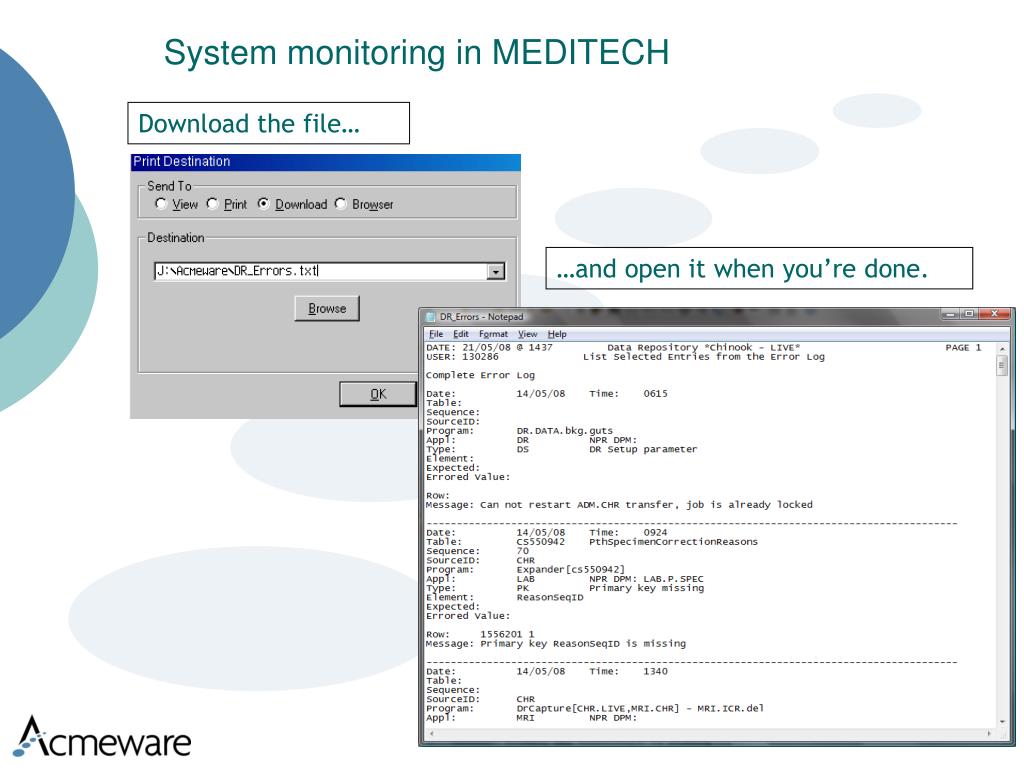Maximize the DR_Errors Notepad window
Image resolution: width=1024 pixels, height=768 pixels.
point(969,314)
